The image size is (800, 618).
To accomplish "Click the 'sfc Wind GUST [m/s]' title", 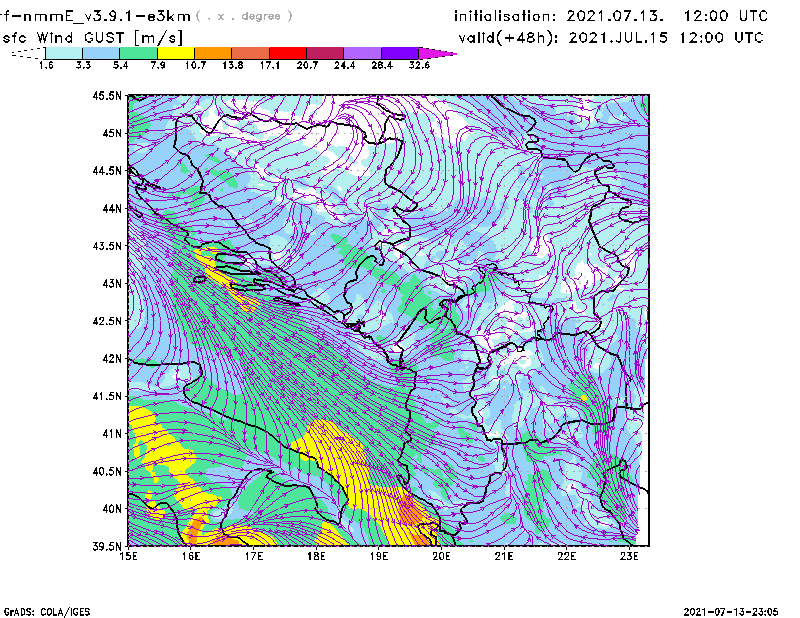I will [x=92, y=38].
